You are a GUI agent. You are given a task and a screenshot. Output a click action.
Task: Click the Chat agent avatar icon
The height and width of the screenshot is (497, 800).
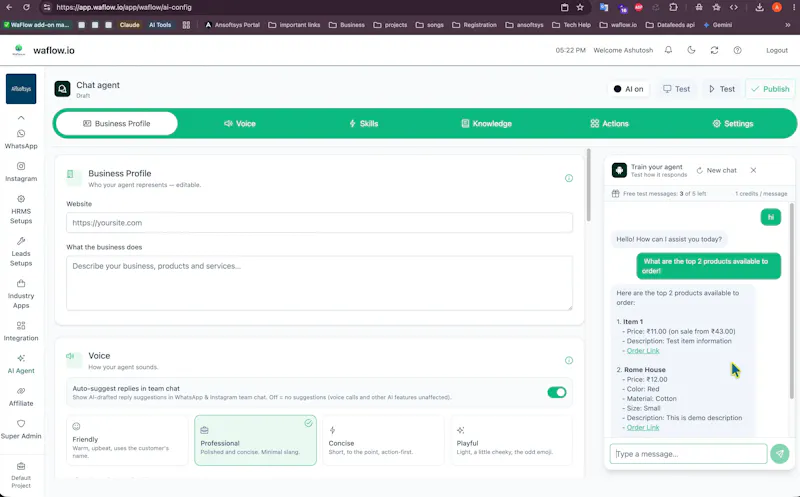62,89
